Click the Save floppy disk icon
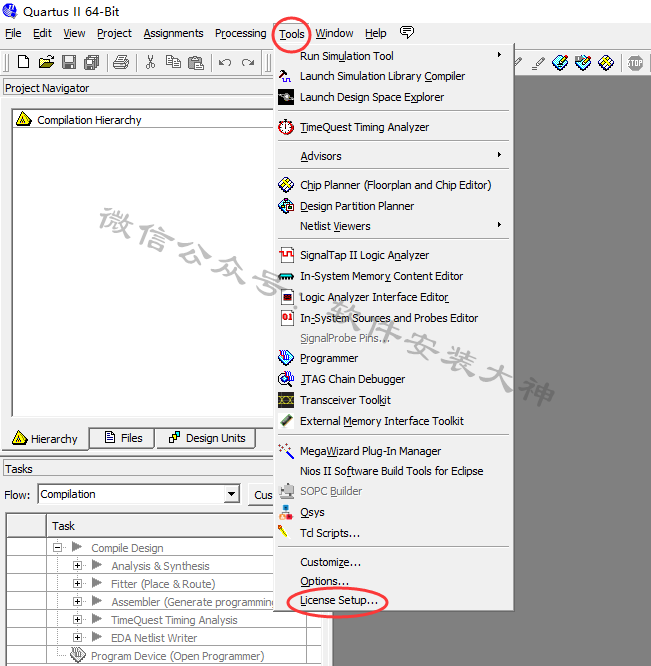 point(69,62)
